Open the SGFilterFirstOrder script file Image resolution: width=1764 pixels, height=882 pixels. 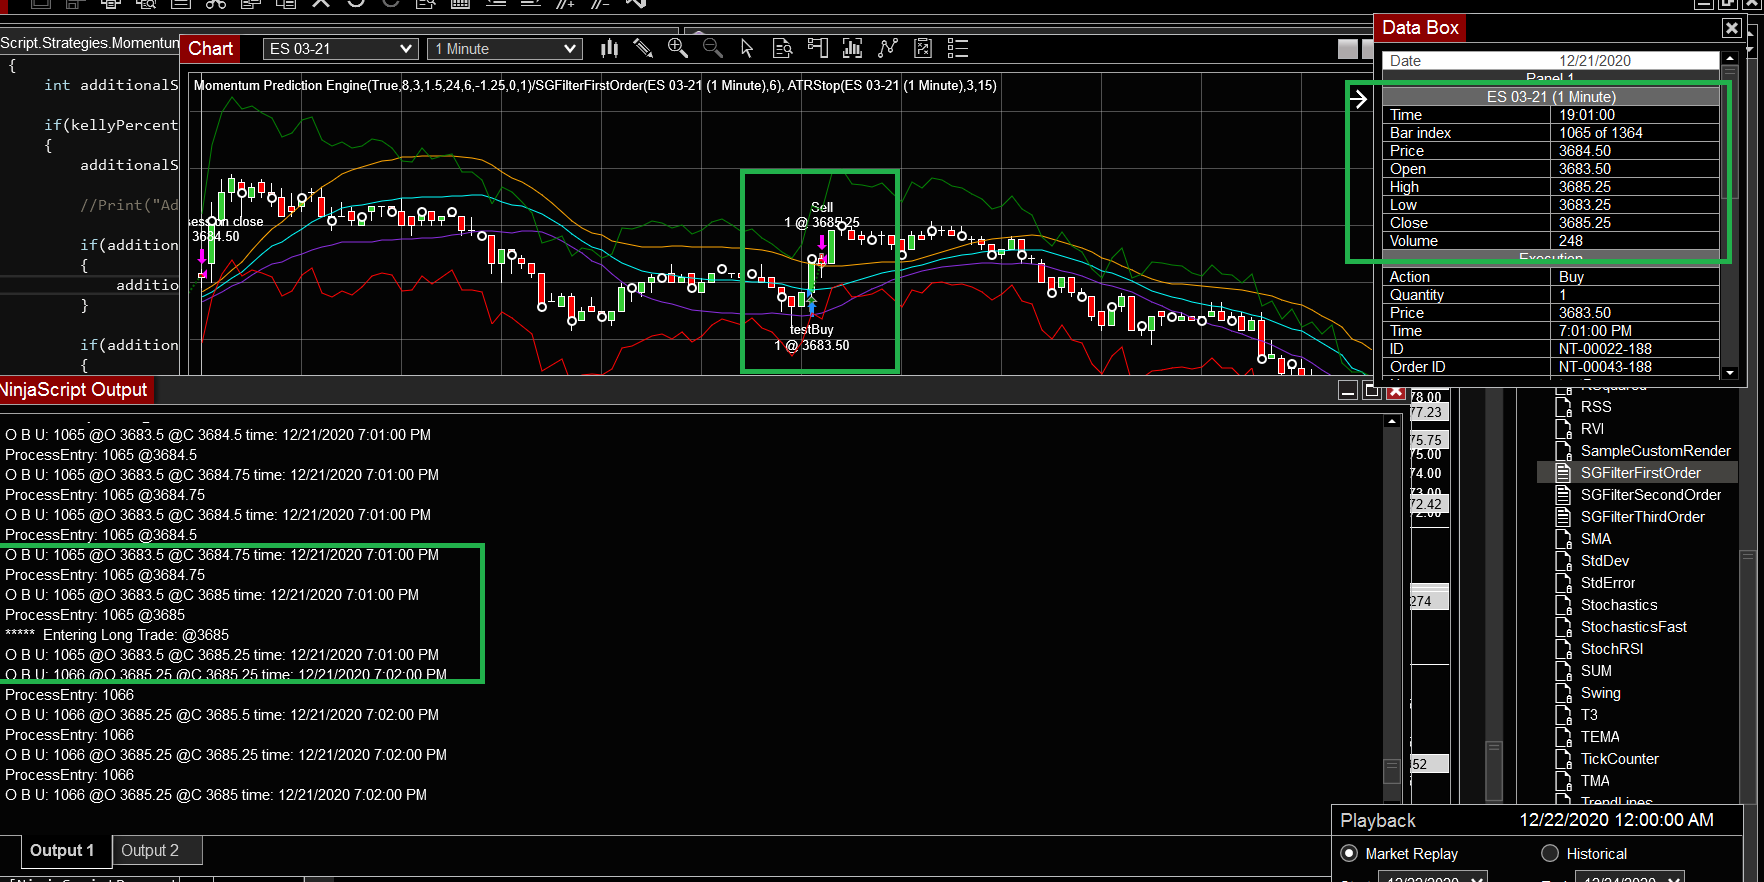tap(1640, 473)
